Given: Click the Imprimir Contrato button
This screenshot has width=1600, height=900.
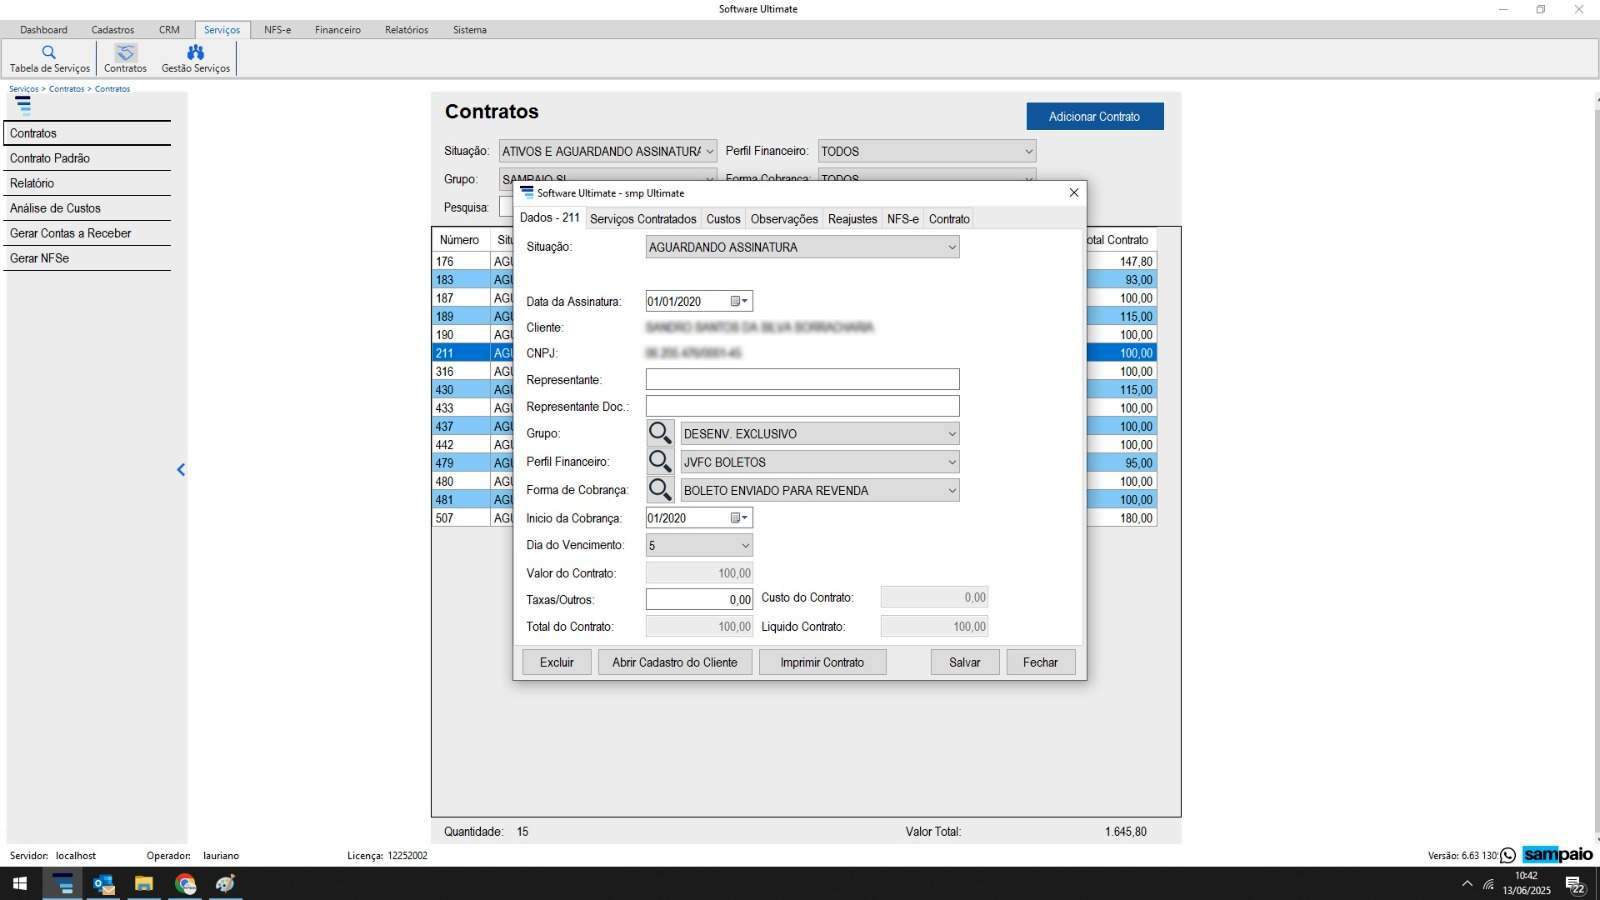Looking at the screenshot, I should 822,662.
